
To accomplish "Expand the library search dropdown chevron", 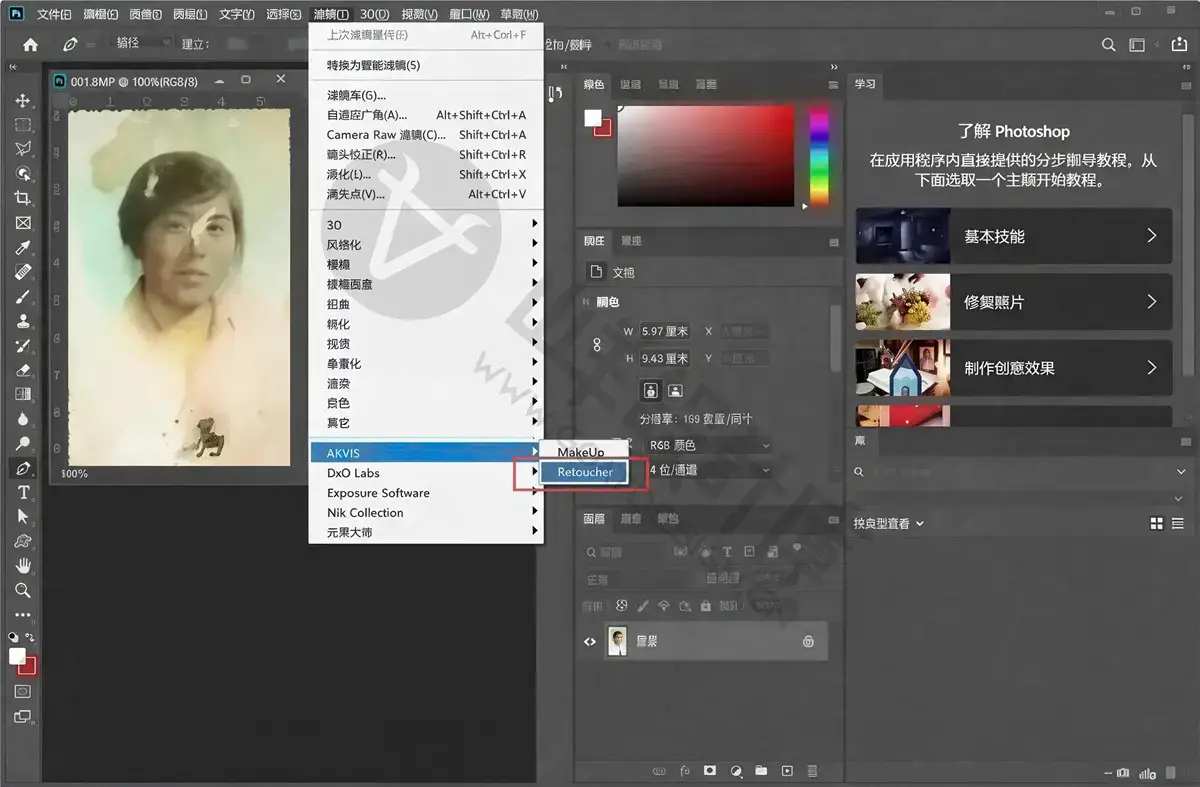I will coord(1181,472).
